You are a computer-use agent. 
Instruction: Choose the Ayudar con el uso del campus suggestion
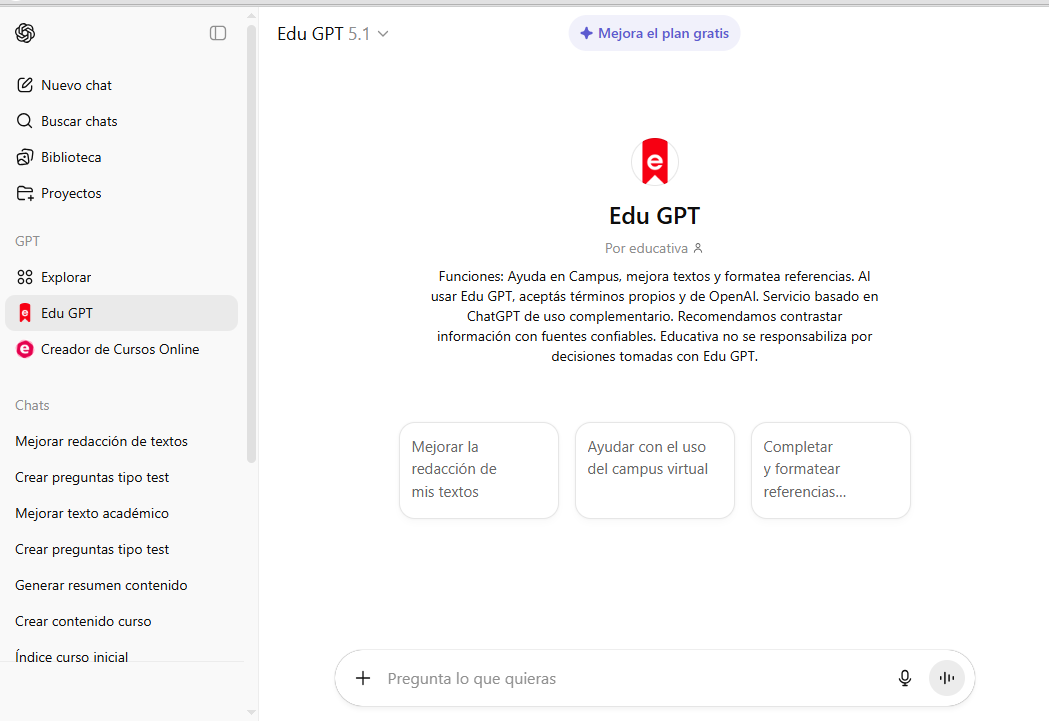click(x=654, y=470)
